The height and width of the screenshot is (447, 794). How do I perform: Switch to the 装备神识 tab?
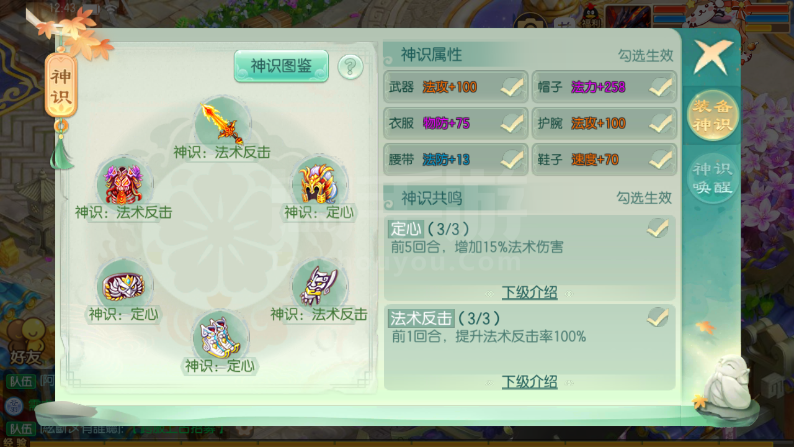point(712,115)
